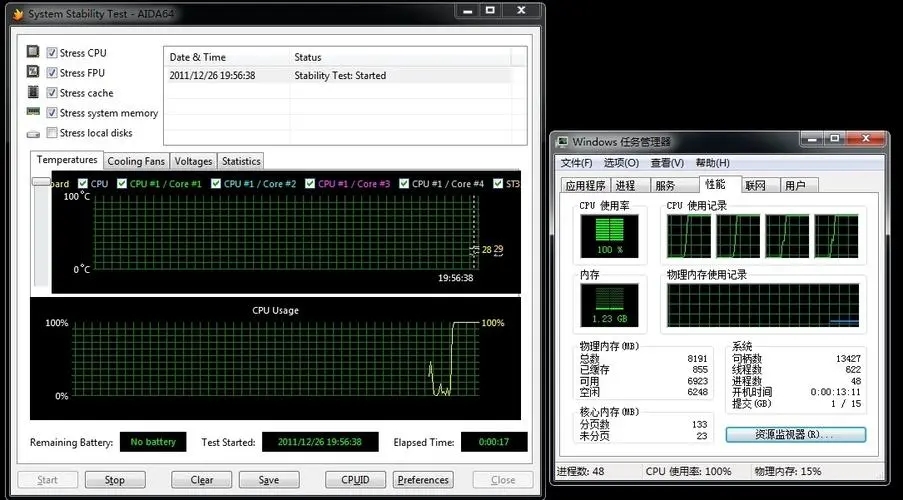This screenshot has height=500, width=903.
Task: Click the CPU chip icon beside Stress CPU
Action: tap(33, 52)
